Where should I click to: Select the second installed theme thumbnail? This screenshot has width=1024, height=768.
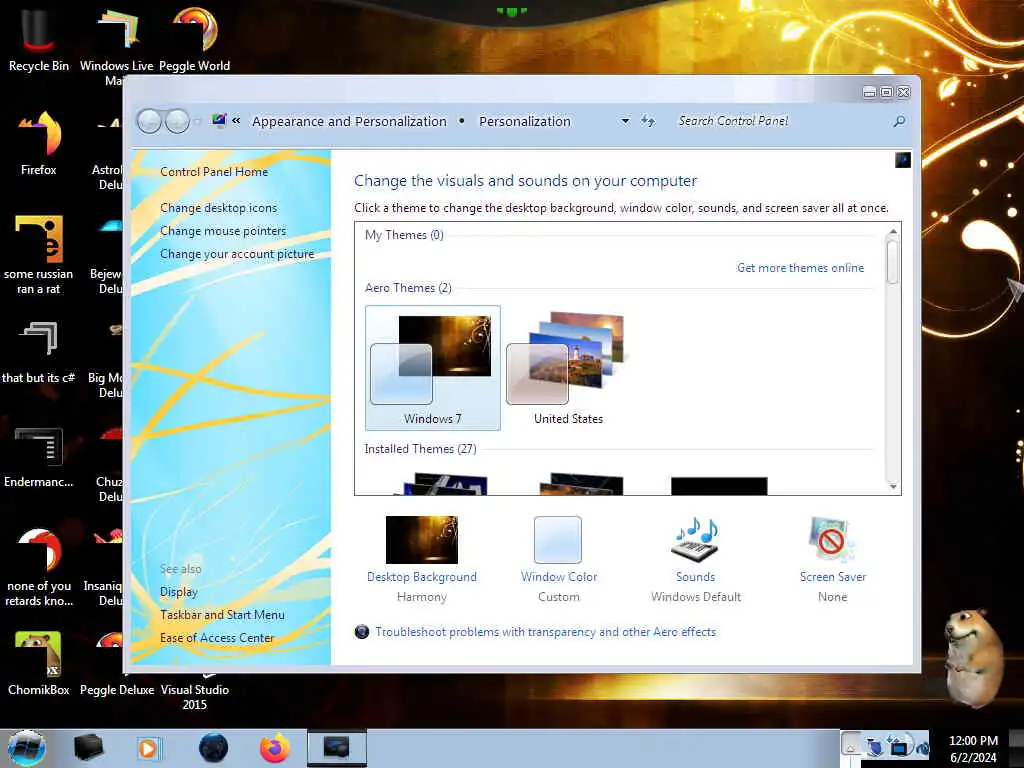[x=581, y=485]
